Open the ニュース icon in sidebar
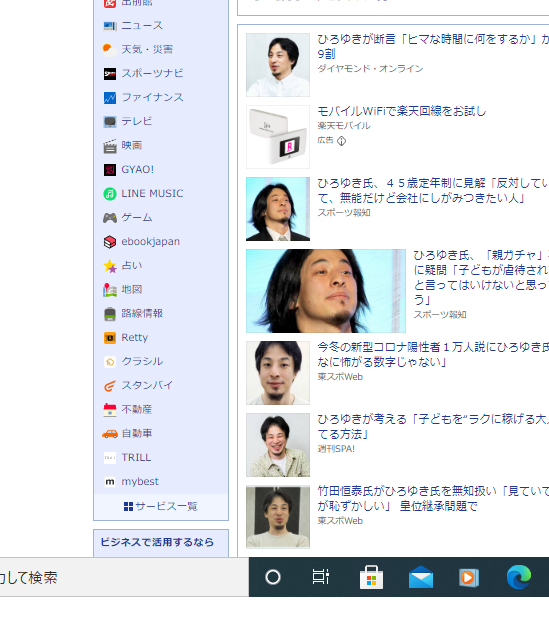The height and width of the screenshot is (641, 549). 110,26
